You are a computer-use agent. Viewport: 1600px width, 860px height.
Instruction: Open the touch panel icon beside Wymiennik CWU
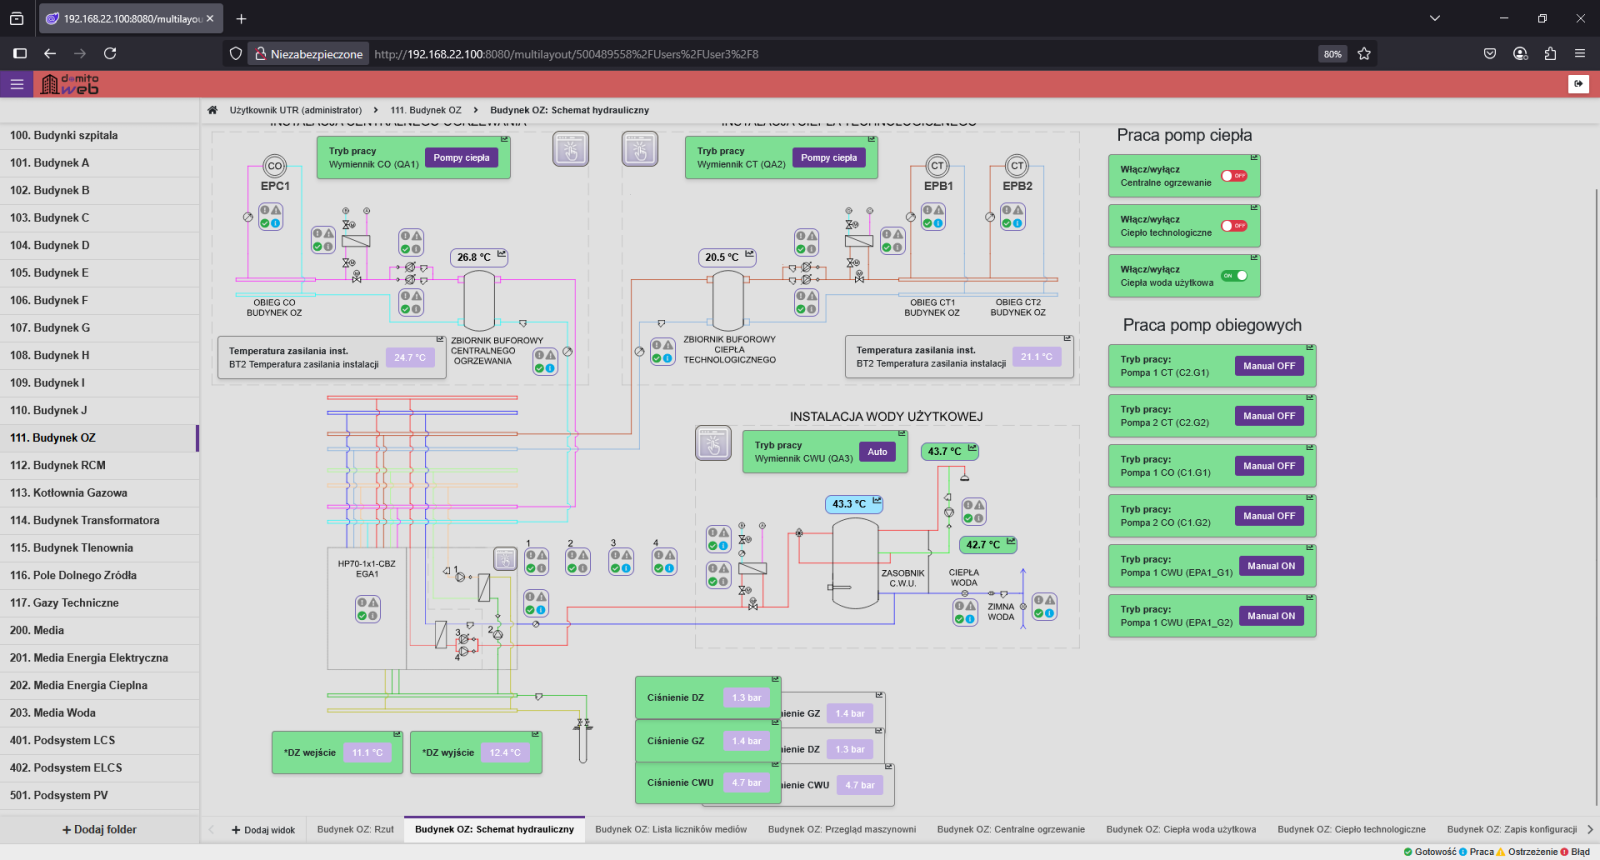[713, 443]
